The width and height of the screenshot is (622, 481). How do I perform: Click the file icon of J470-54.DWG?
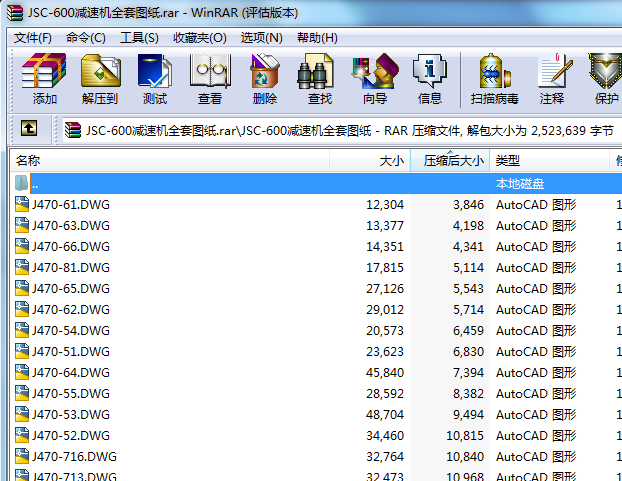[21, 330]
